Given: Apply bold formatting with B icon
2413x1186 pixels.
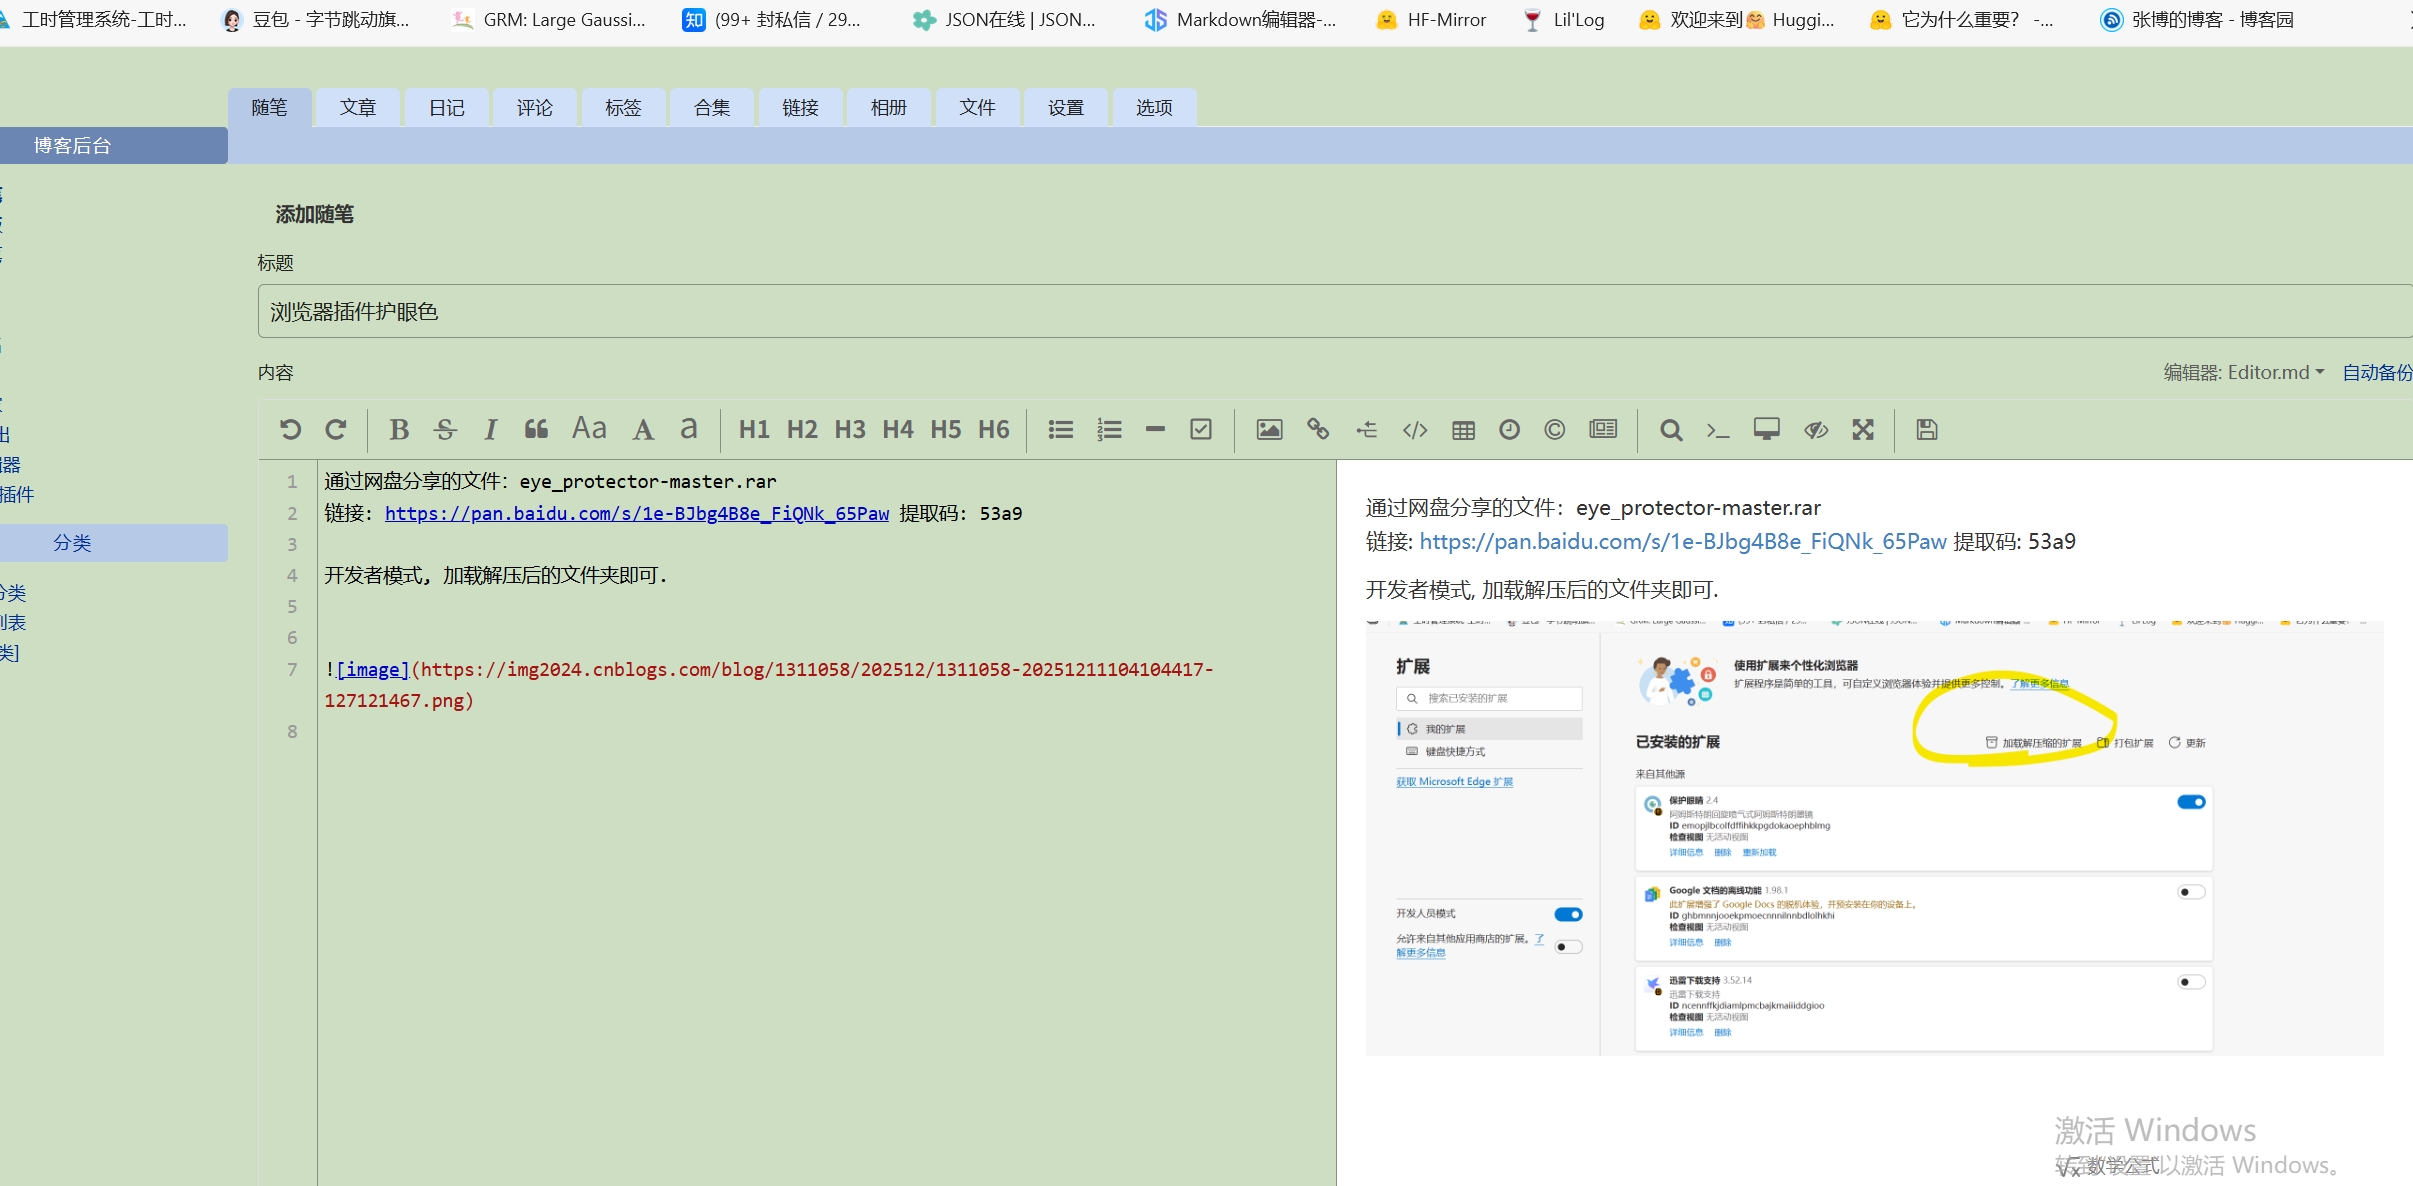Looking at the screenshot, I should (399, 430).
